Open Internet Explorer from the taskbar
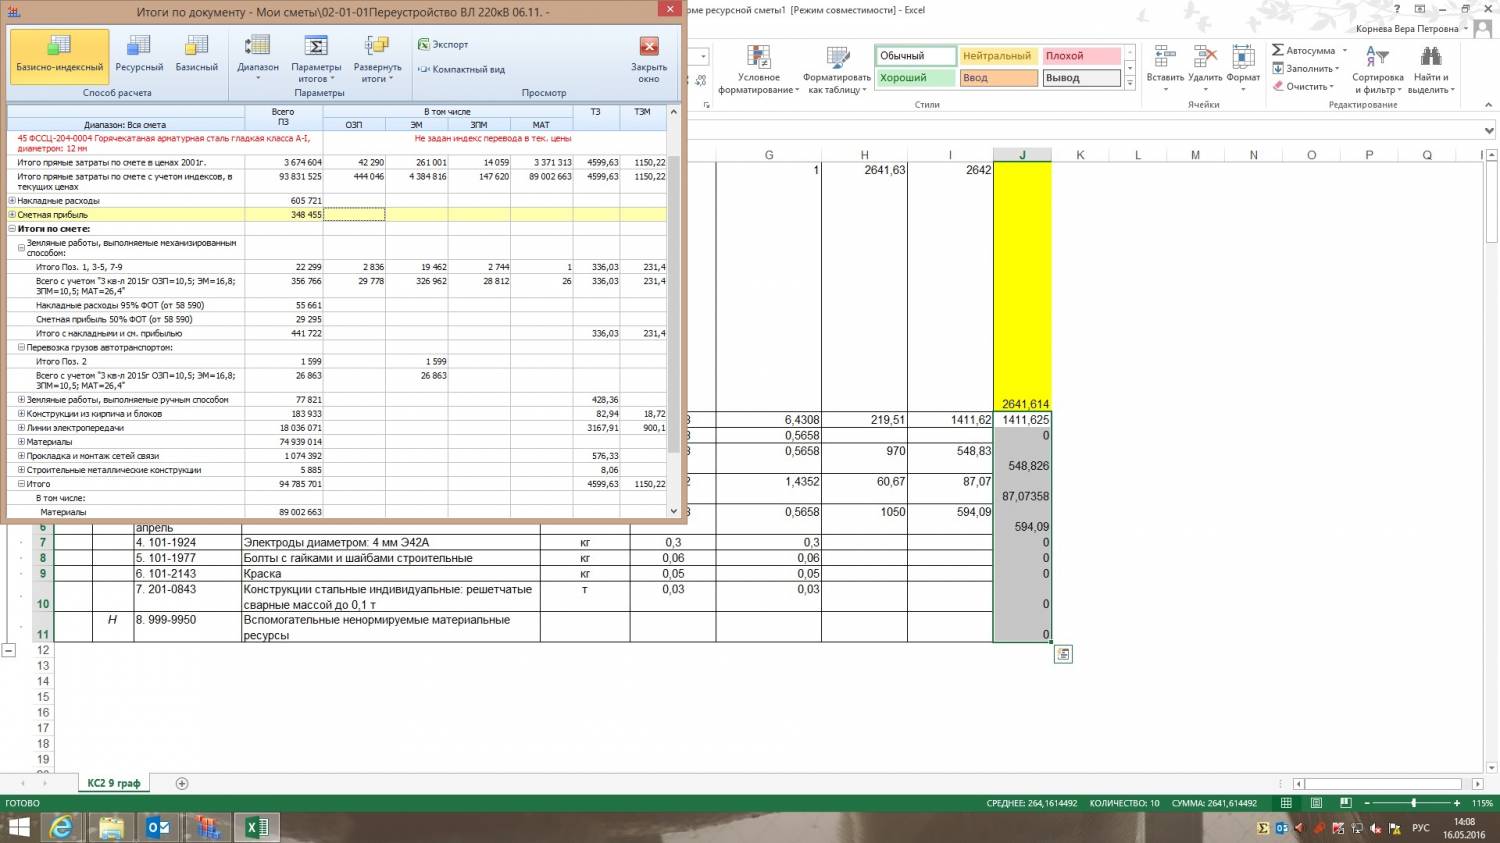The height and width of the screenshot is (843, 1500). pyautogui.click(x=62, y=827)
